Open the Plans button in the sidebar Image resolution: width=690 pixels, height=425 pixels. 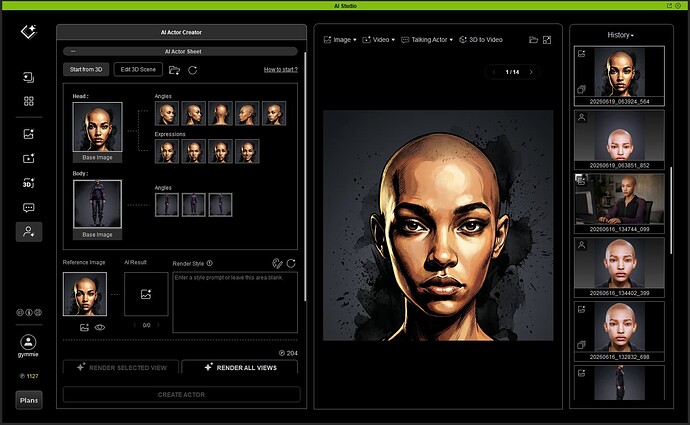29,400
